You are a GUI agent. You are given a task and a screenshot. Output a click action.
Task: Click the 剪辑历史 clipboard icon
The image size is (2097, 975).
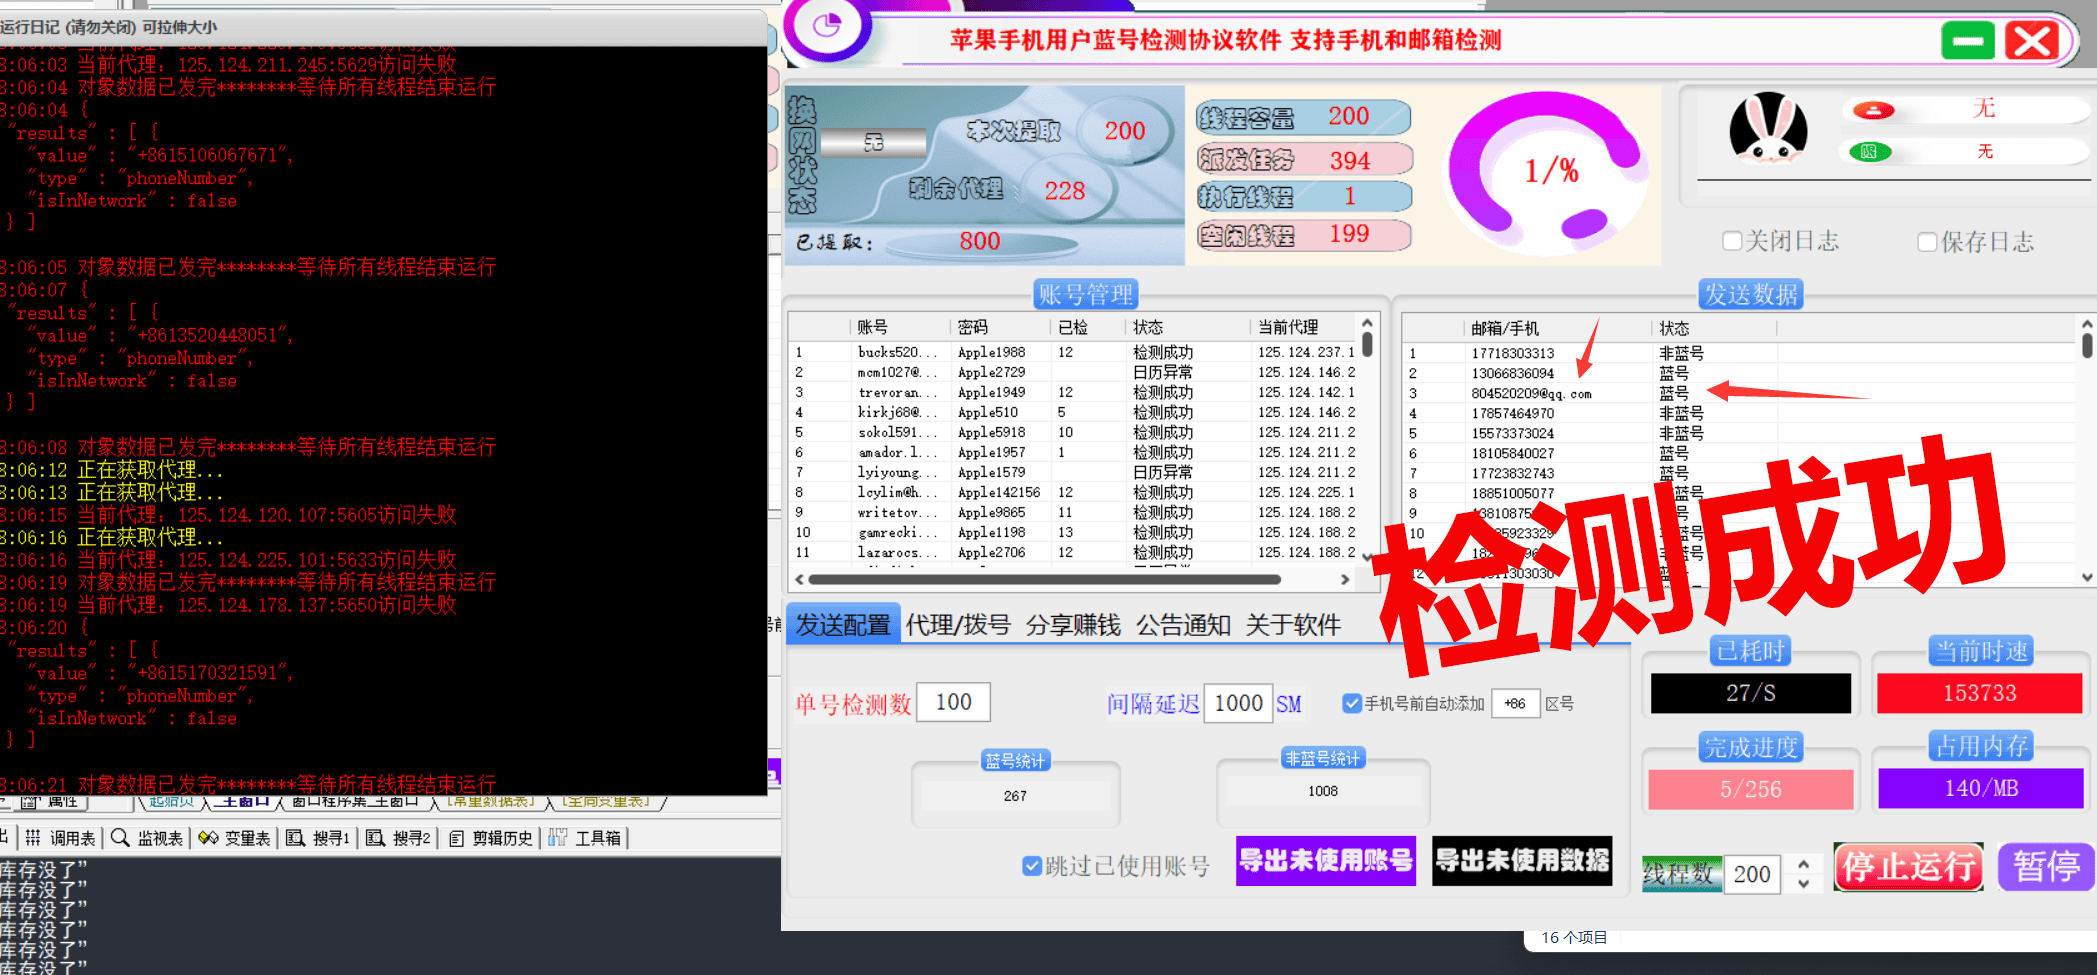[x=456, y=838]
